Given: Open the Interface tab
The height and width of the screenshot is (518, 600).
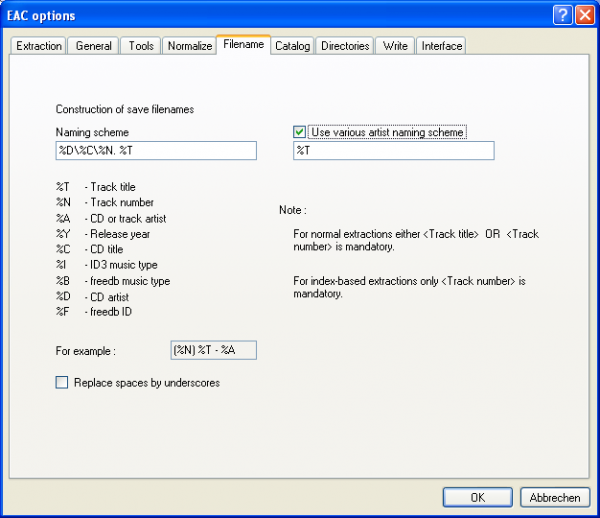Looking at the screenshot, I should point(441,46).
